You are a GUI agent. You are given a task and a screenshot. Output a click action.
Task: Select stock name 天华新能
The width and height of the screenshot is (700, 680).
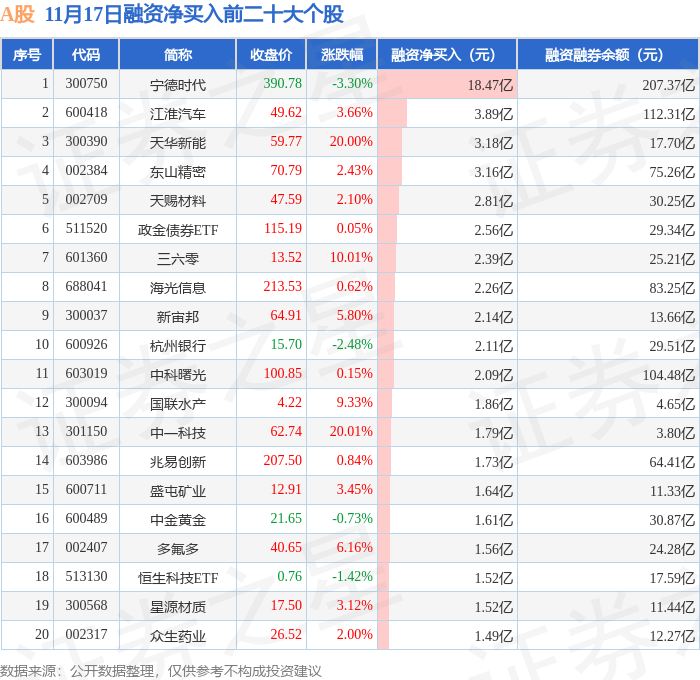pyautogui.click(x=178, y=142)
